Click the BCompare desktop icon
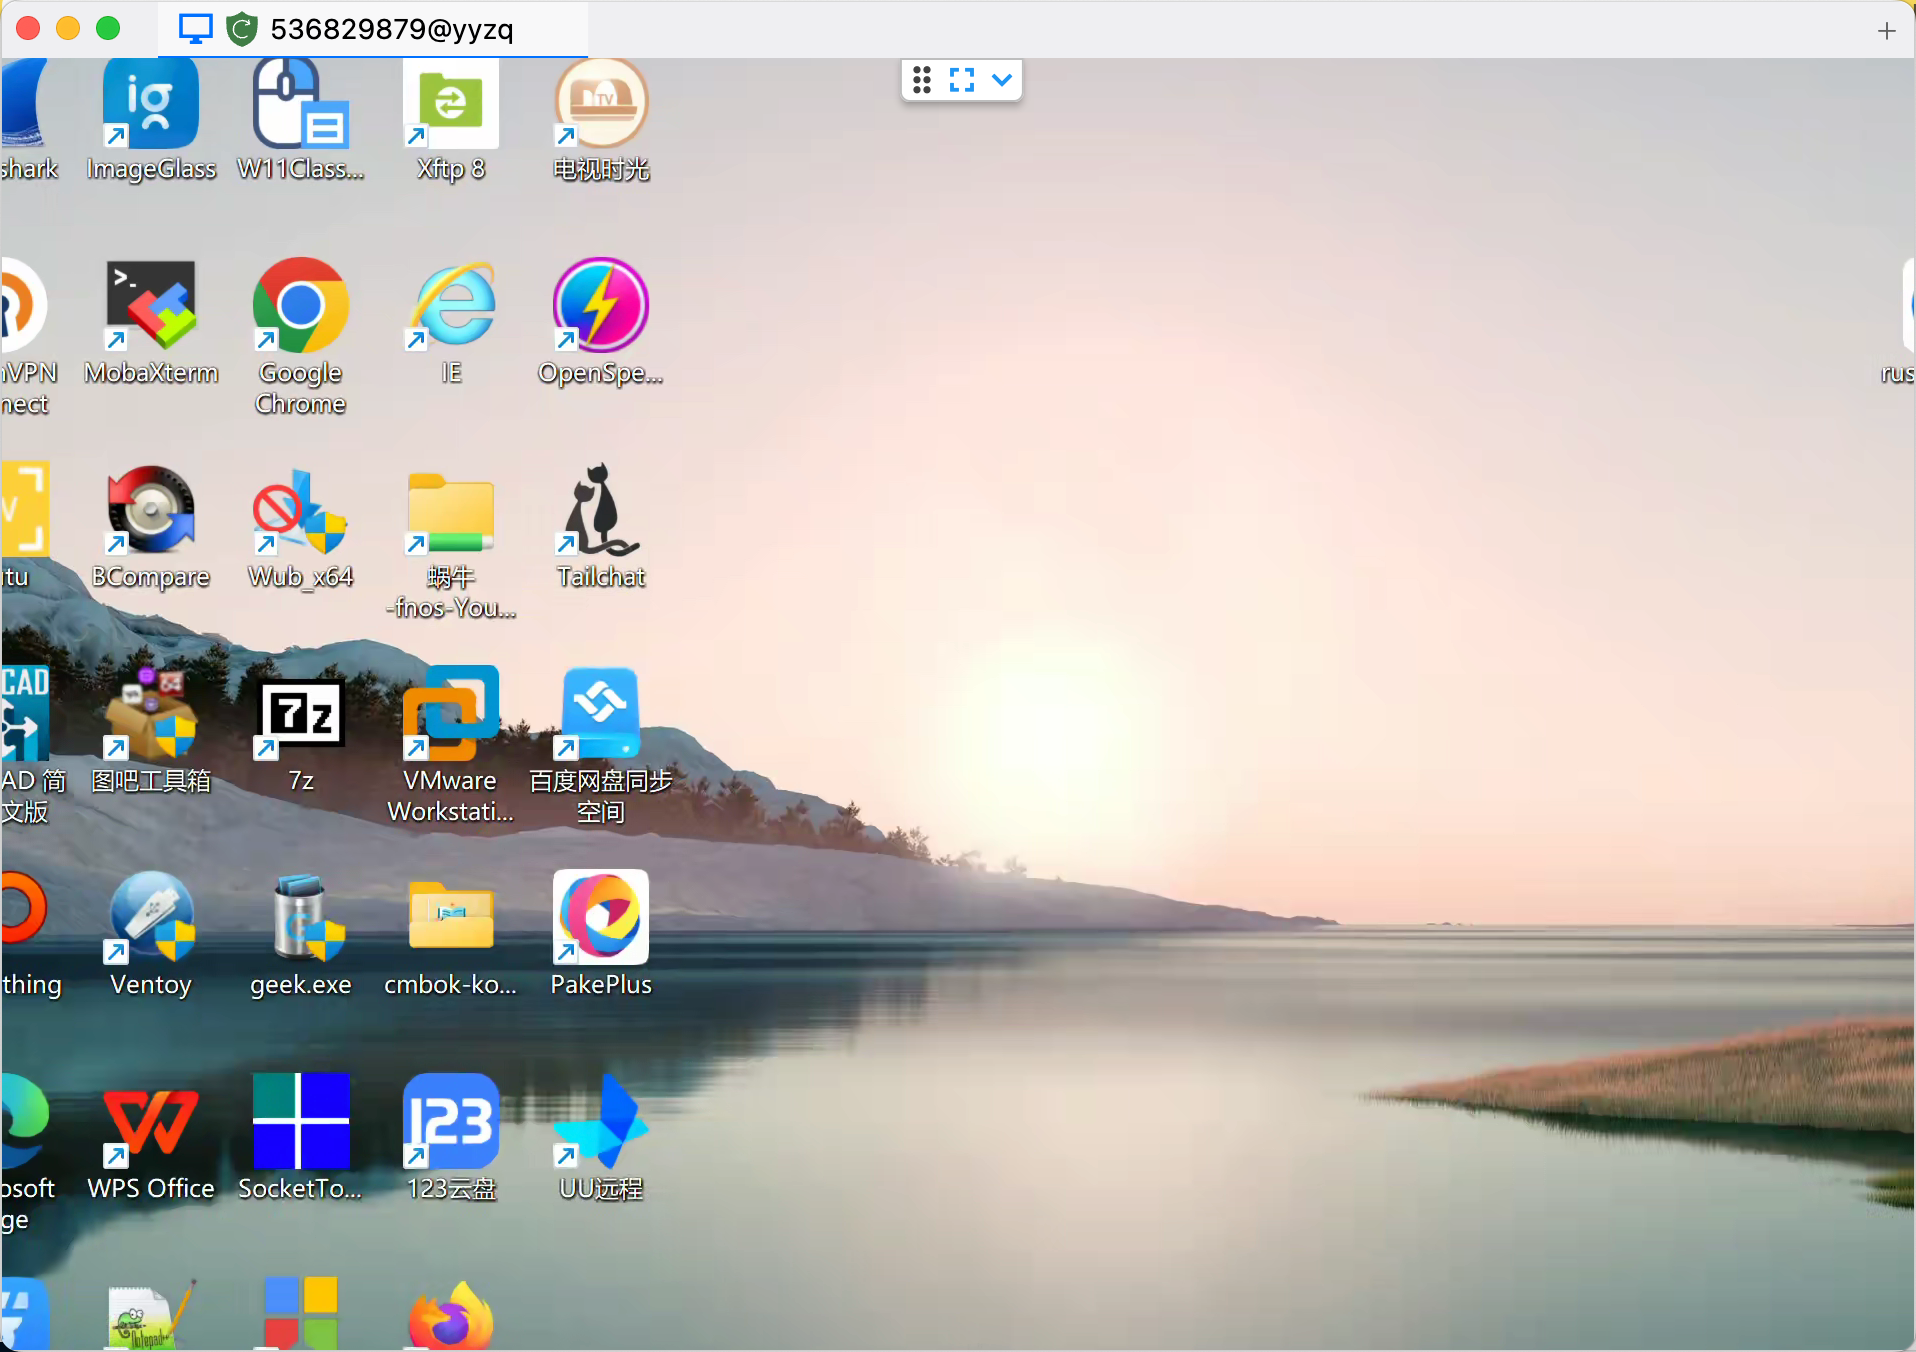1916x1352 pixels. click(151, 511)
